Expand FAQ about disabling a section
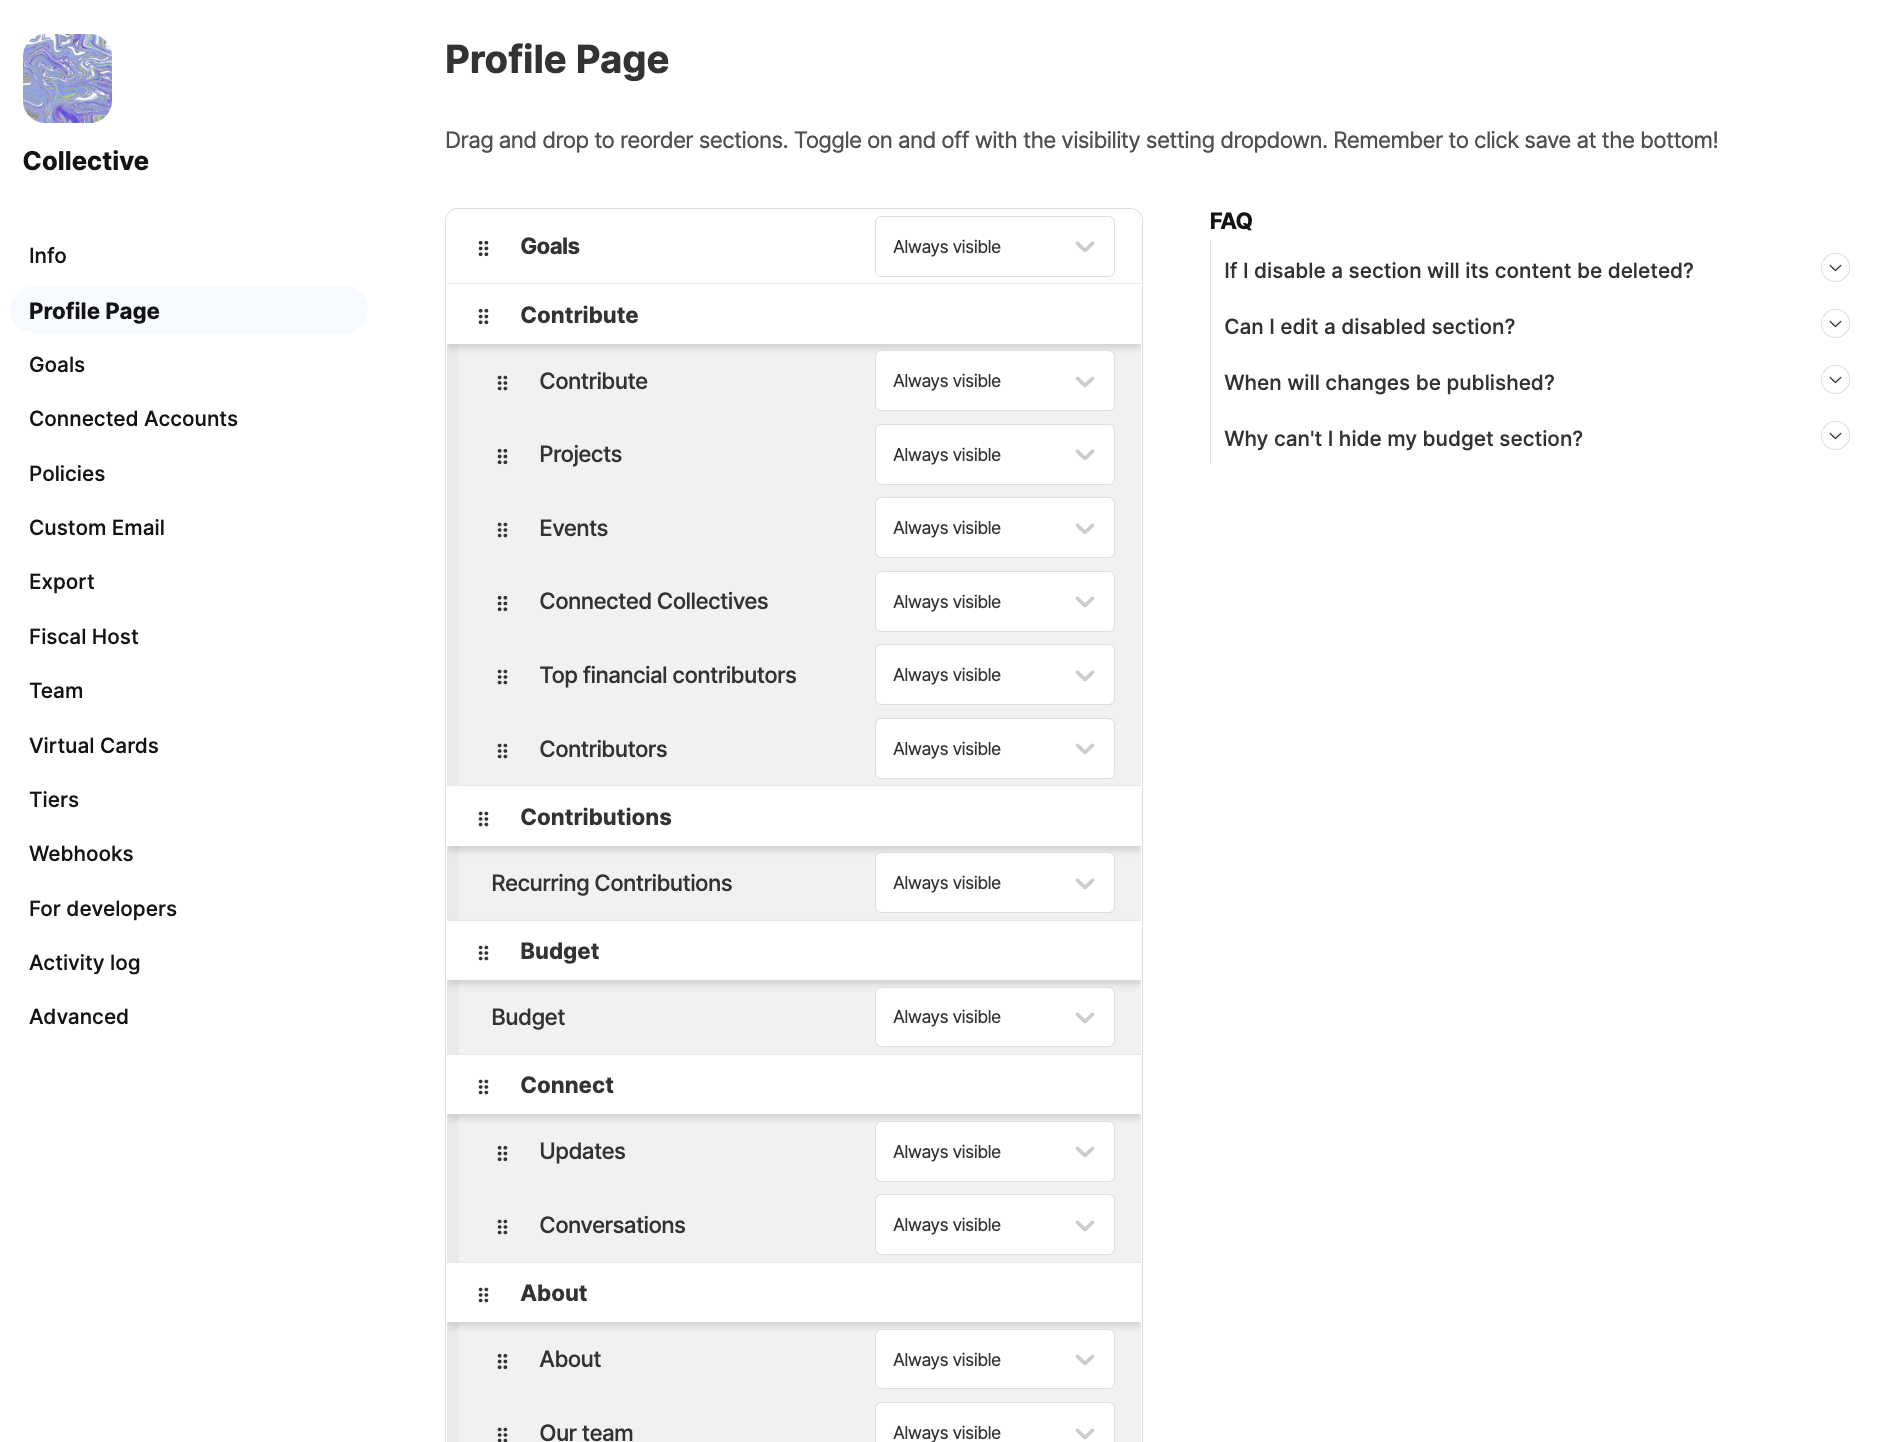Image resolution: width=1884 pixels, height=1442 pixels. click(1835, 268)
